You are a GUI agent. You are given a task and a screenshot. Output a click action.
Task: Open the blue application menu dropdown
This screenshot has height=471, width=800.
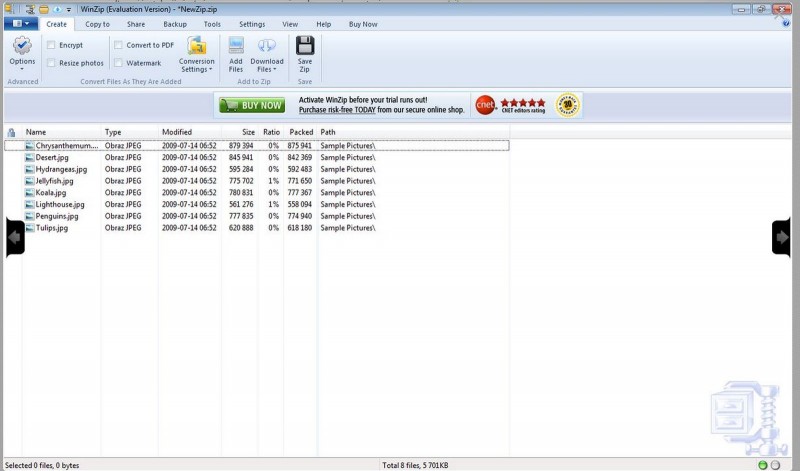[x=20, y=23]
